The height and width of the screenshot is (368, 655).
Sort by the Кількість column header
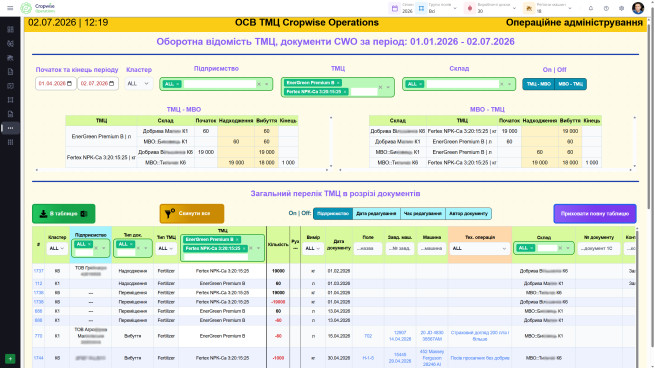click(x=278, y=244)
